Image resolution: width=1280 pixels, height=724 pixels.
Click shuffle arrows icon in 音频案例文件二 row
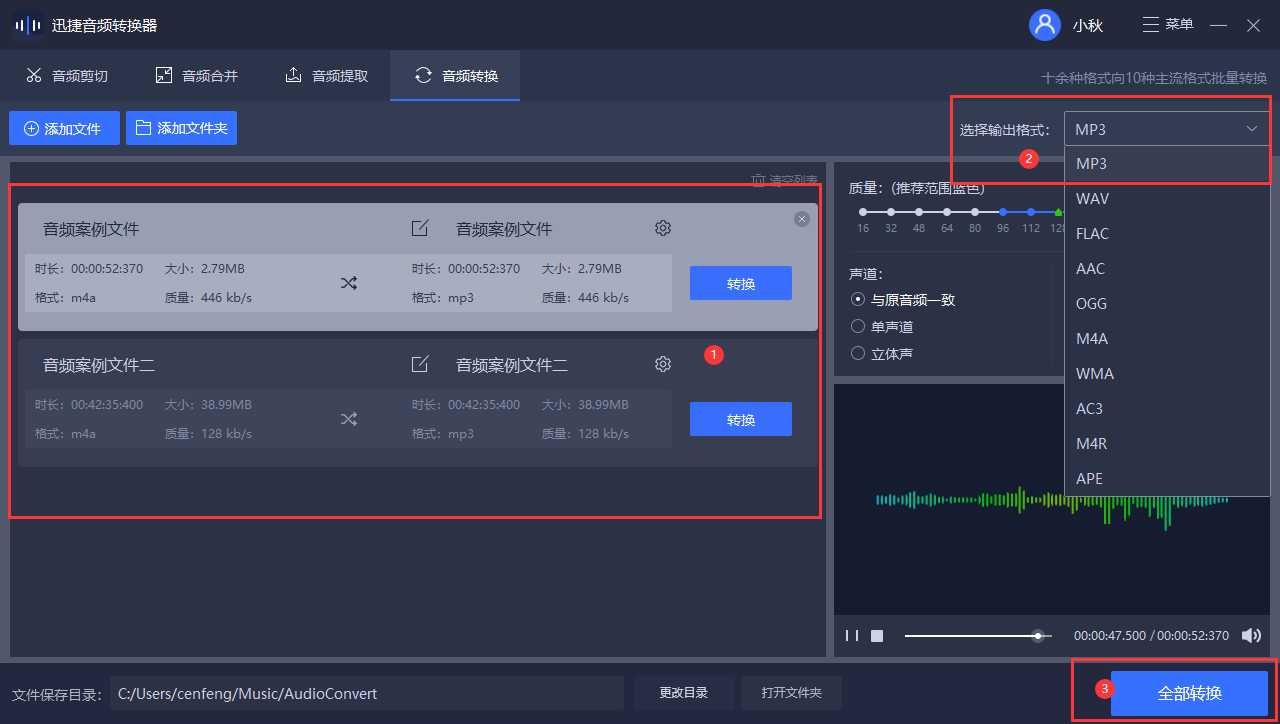[x=348, y=419]
